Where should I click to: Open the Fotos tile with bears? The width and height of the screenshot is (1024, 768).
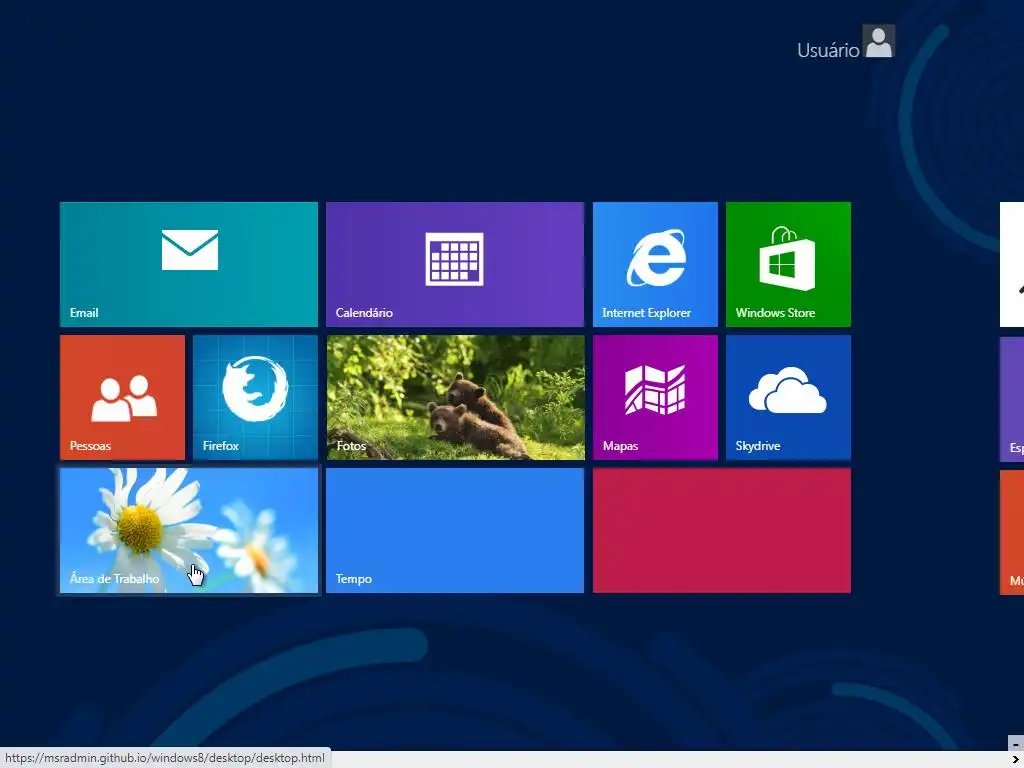[455, 398]
